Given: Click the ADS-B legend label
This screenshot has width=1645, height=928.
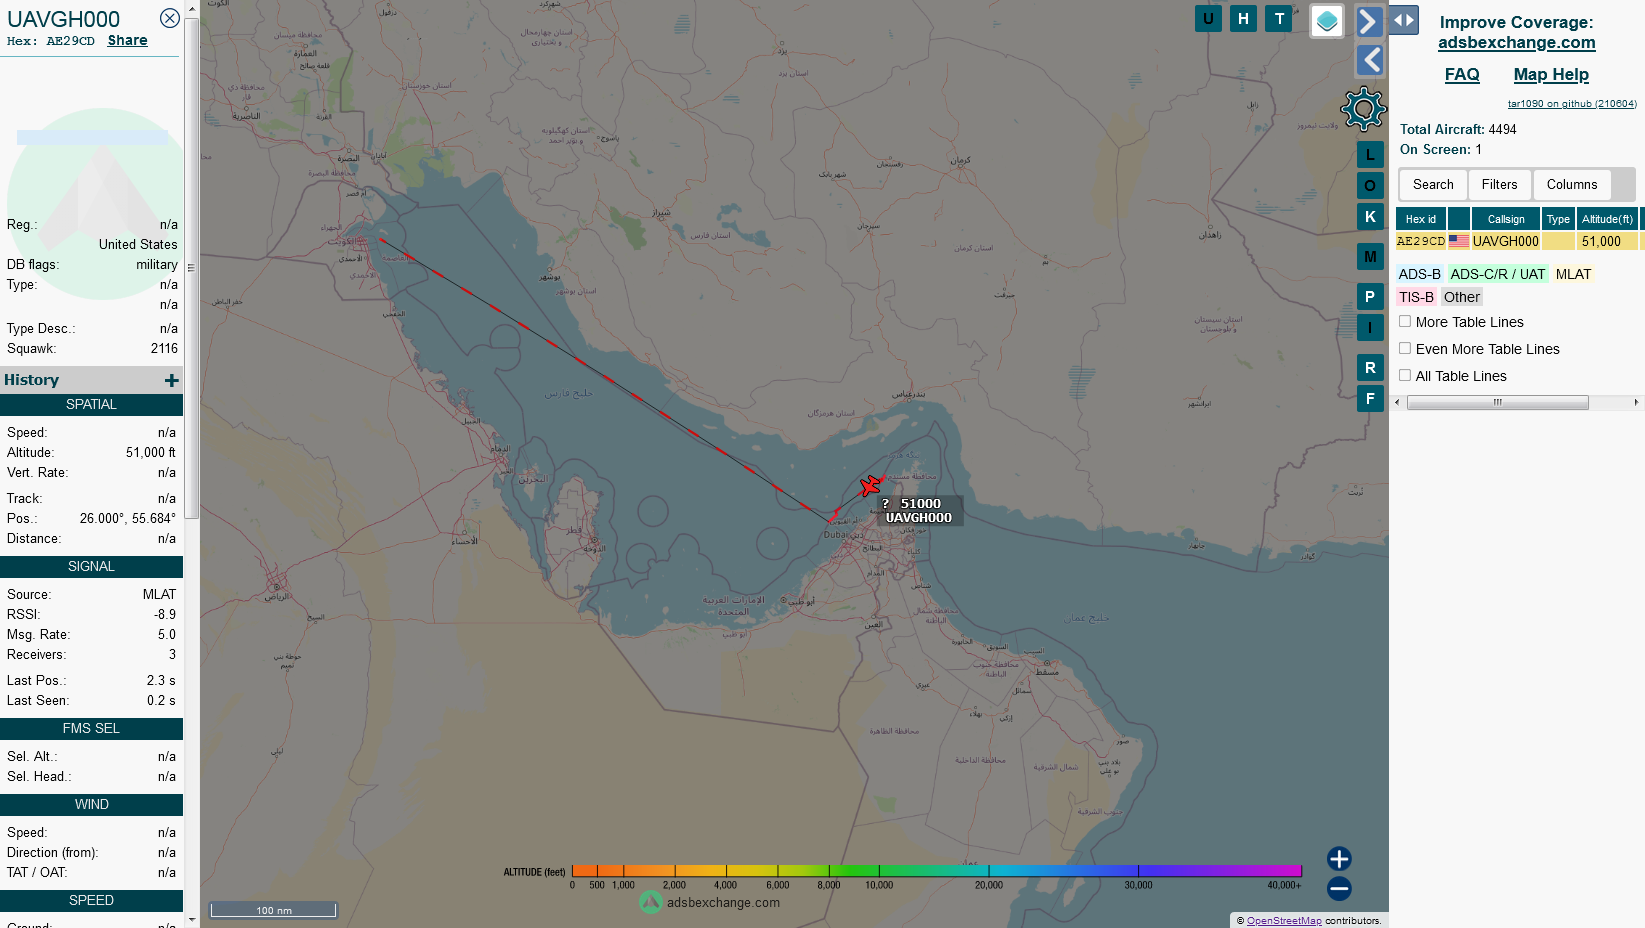Looking at the screenshot, I should (1419, 274).
